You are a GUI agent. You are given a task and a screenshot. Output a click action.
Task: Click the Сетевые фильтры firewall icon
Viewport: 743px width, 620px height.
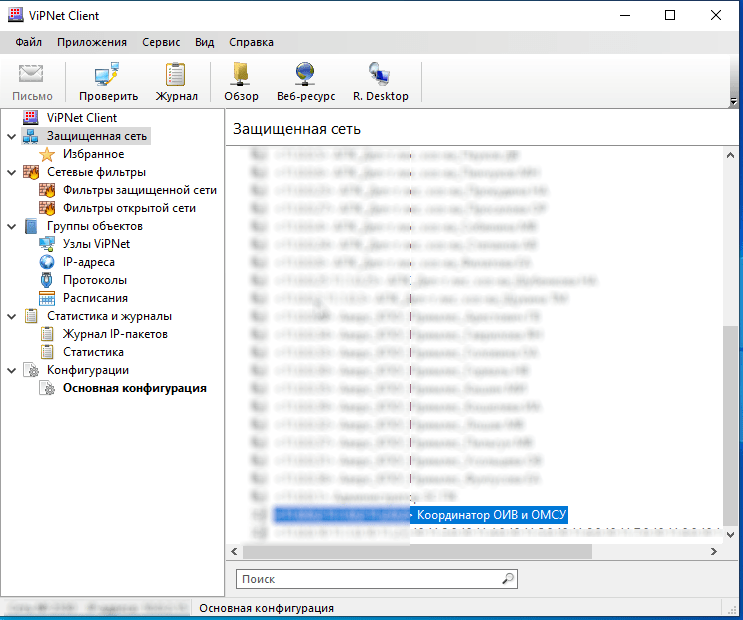coord(31,172)
